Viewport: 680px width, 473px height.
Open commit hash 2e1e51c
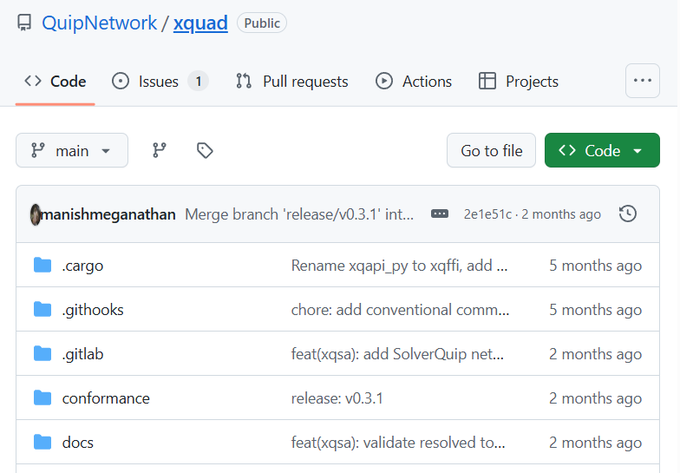(x=487, y=214)
